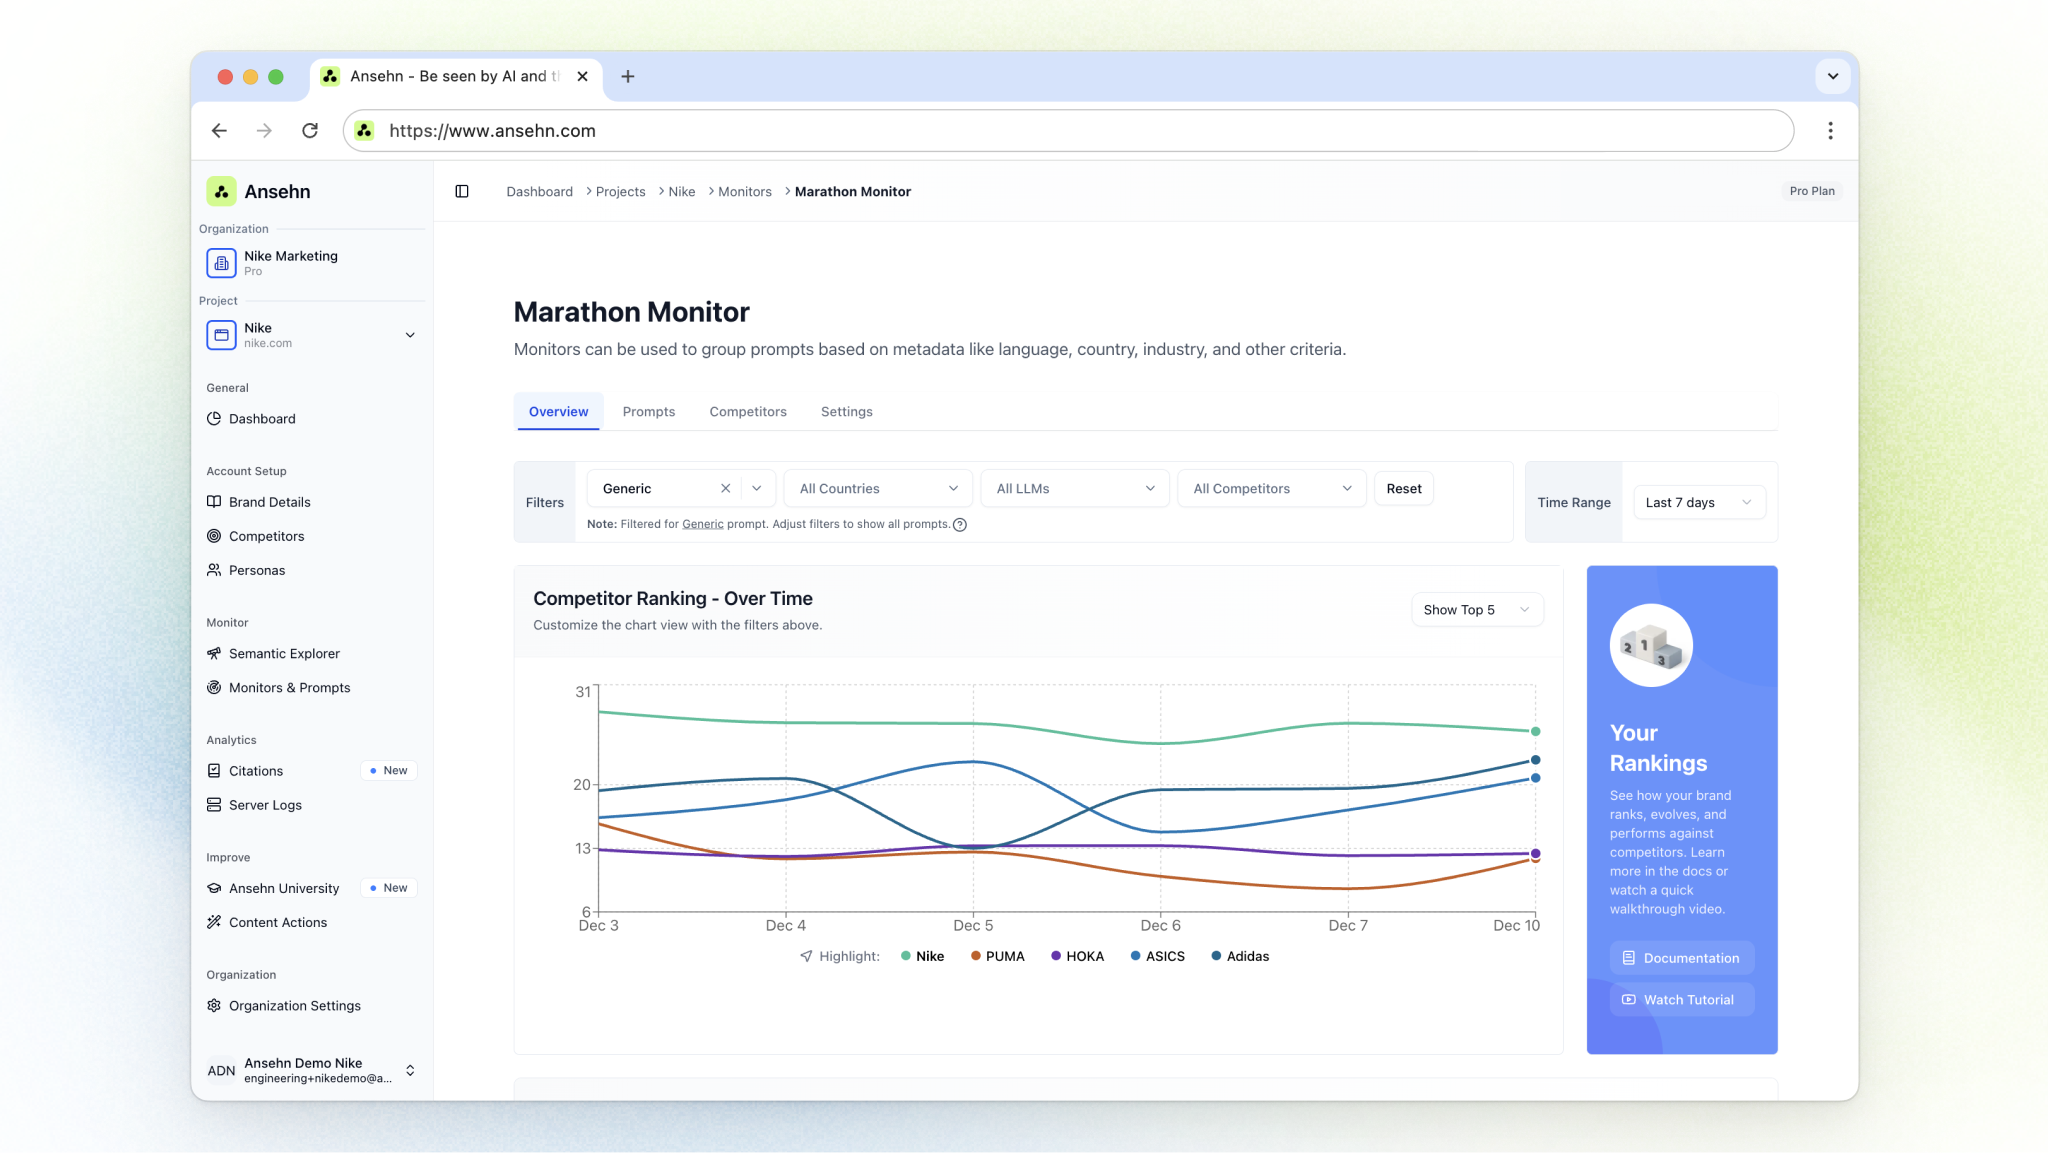Switch to the Competitors tab
Screen dimensions: 2048x1153
pyautogui.click(x=747, y=411)
